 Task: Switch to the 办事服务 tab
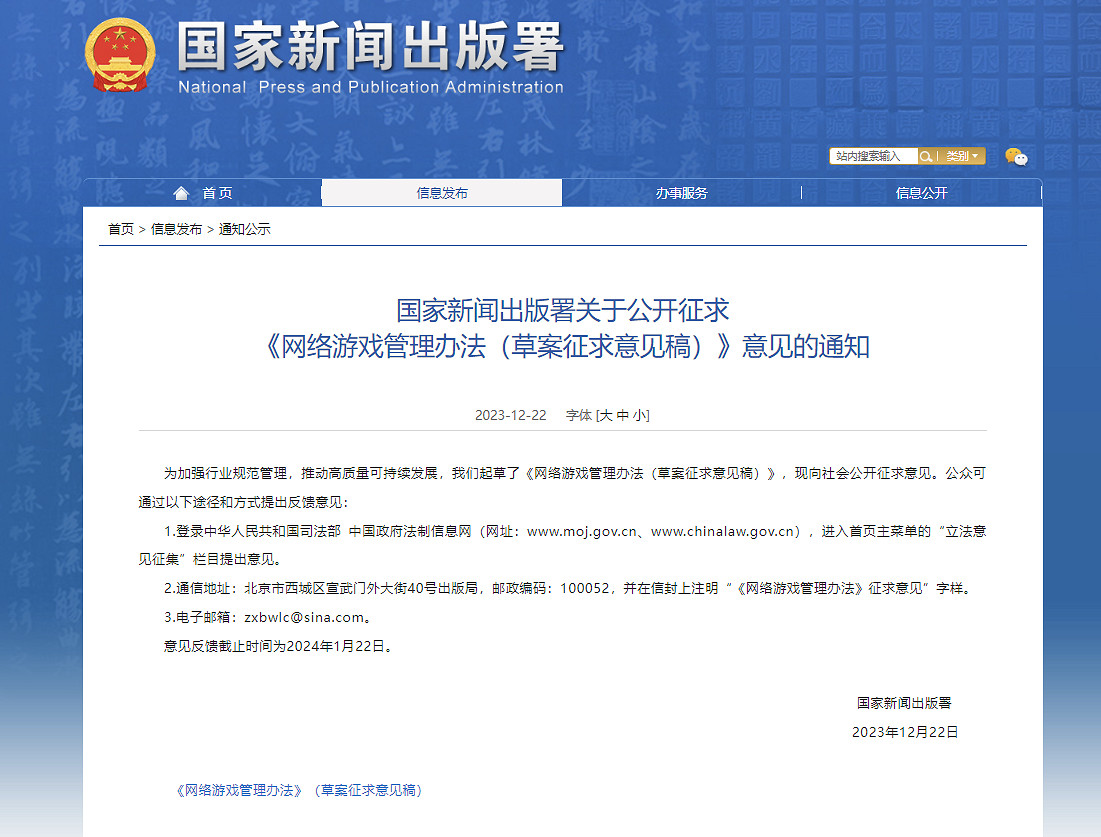(681, 193)
